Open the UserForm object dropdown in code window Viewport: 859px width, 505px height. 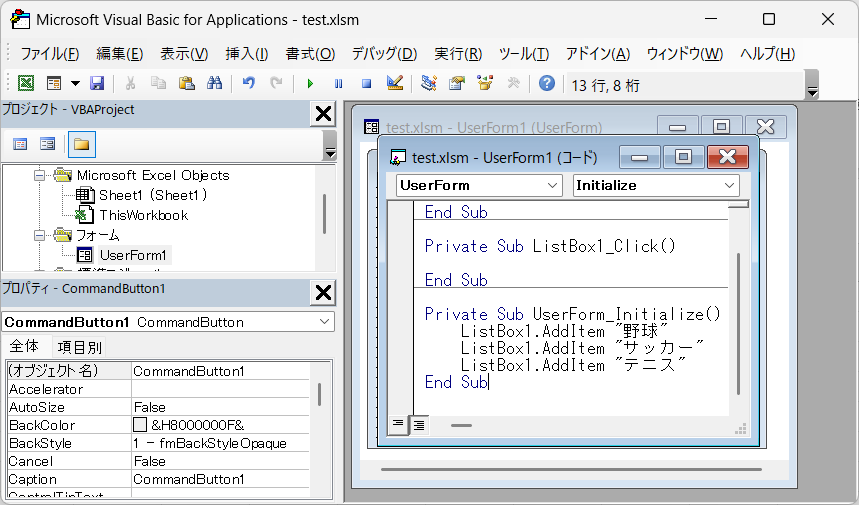pyautogui.click(x=552, y=186)
